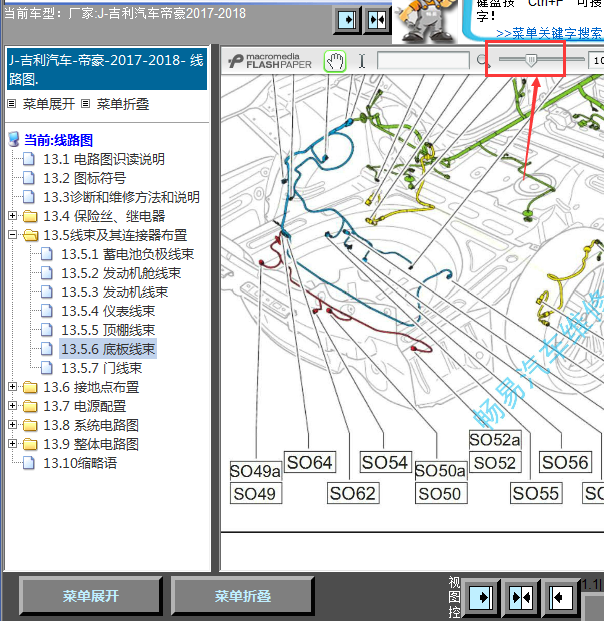Viewport: 604px width, 621px height.
Task: Open 13.1 电路图识读说明 page
Action: pos(104,159)
